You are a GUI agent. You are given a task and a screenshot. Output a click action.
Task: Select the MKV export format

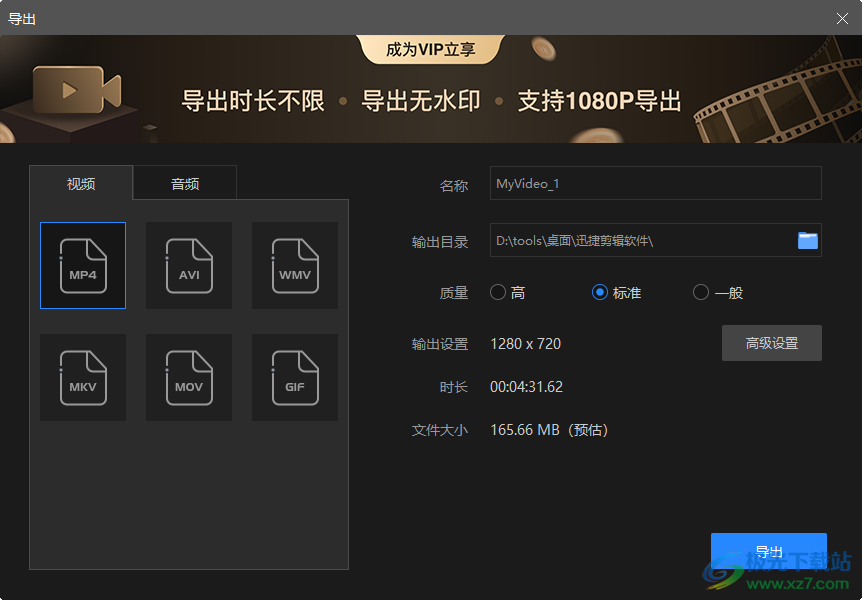pos(82,377)
